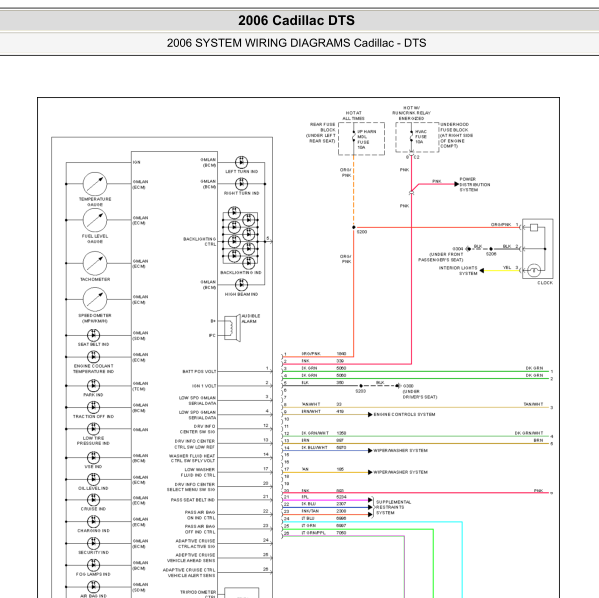599x598 pixels.
Task: Click the "IGN 1 VOLT" terminal label
Action: 204,386
